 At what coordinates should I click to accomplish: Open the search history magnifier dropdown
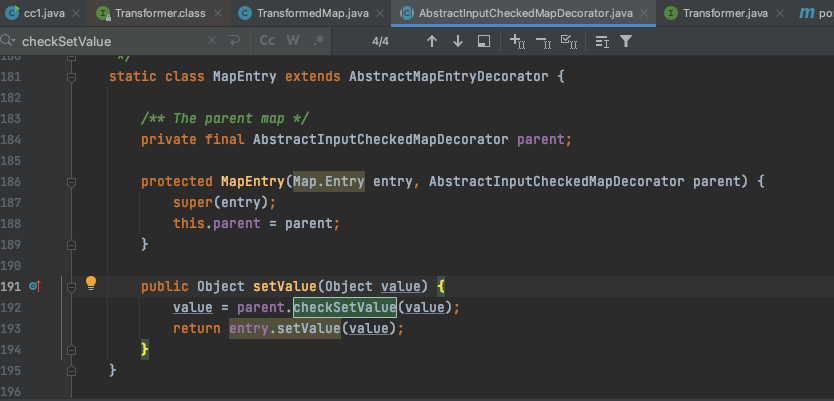coord(8,41)
